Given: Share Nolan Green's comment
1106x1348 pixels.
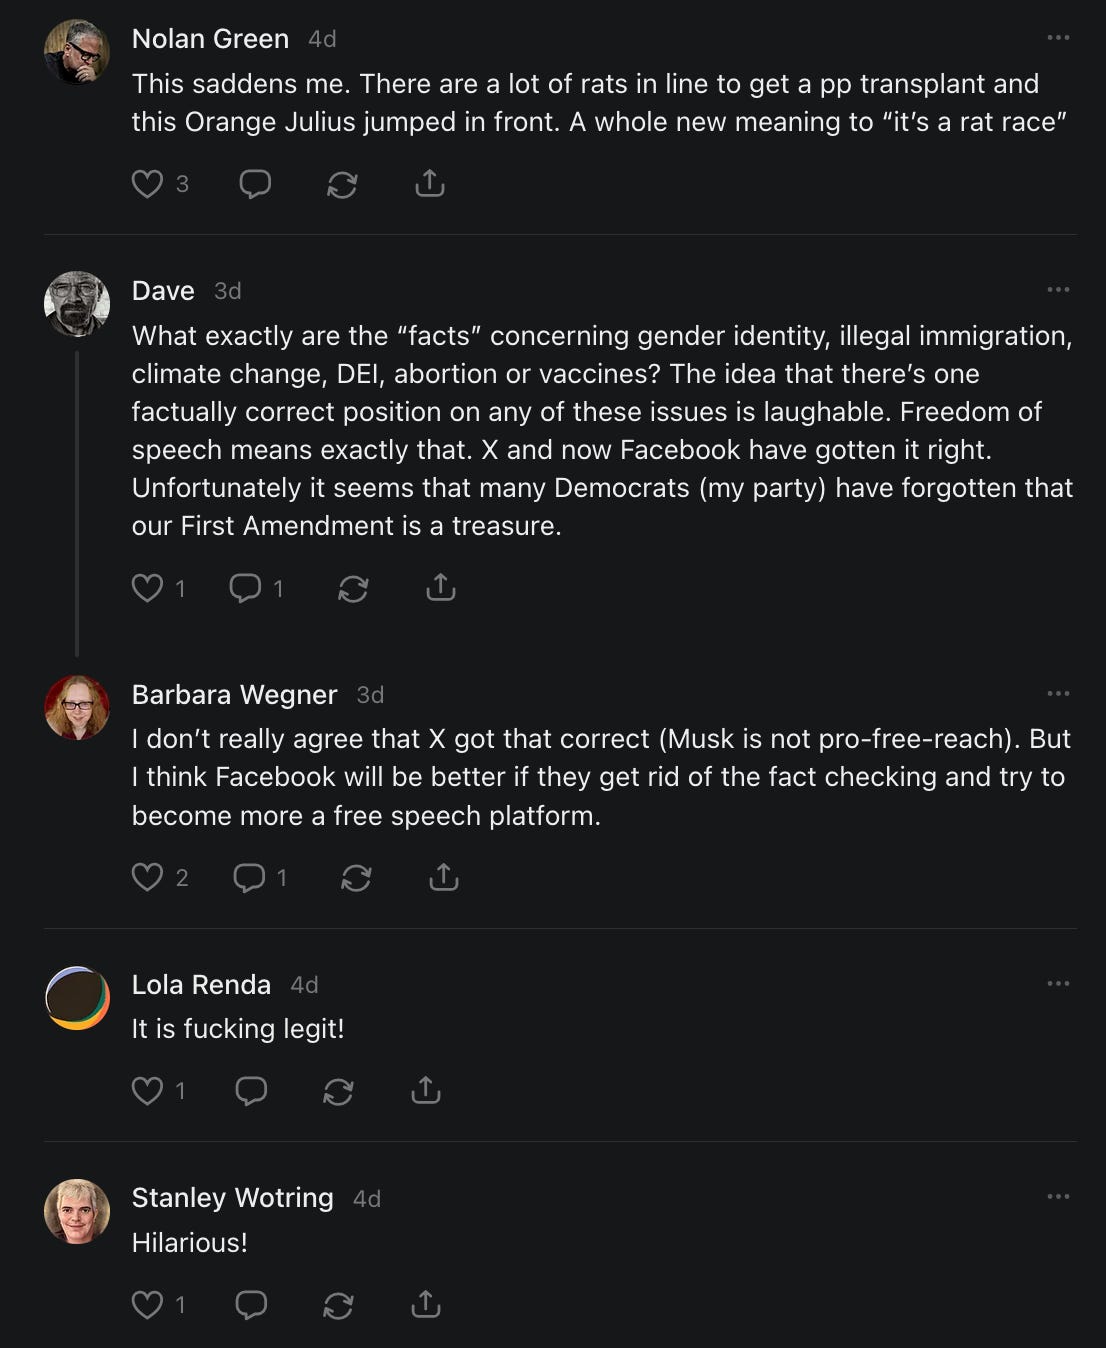Looking at the screenshot, I should pos(429,184).
